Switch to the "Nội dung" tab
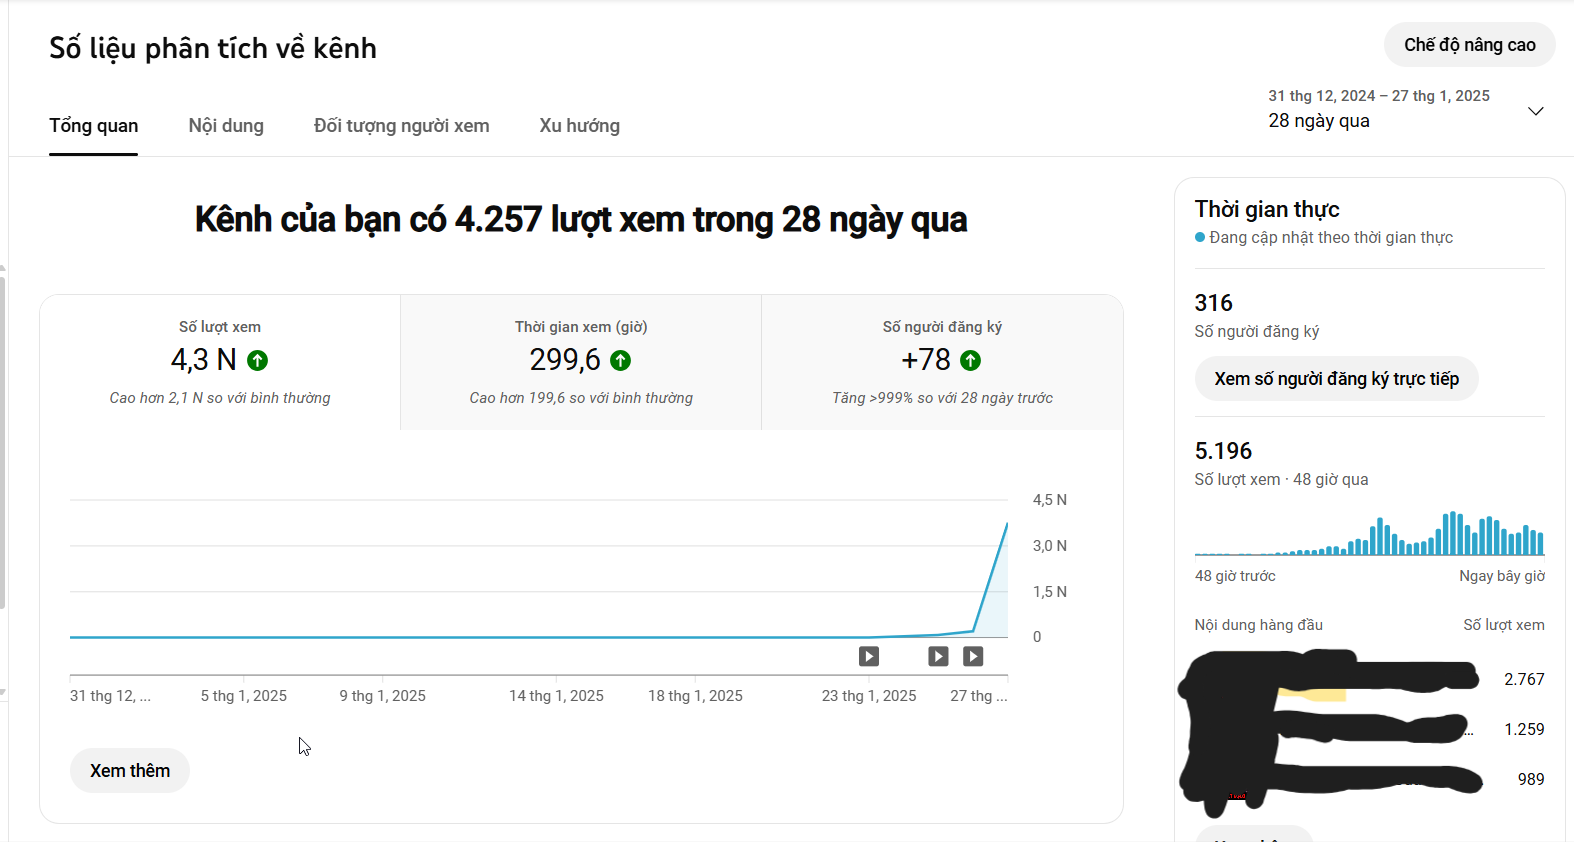This screenshot has height=842, width=1574. 226,126
